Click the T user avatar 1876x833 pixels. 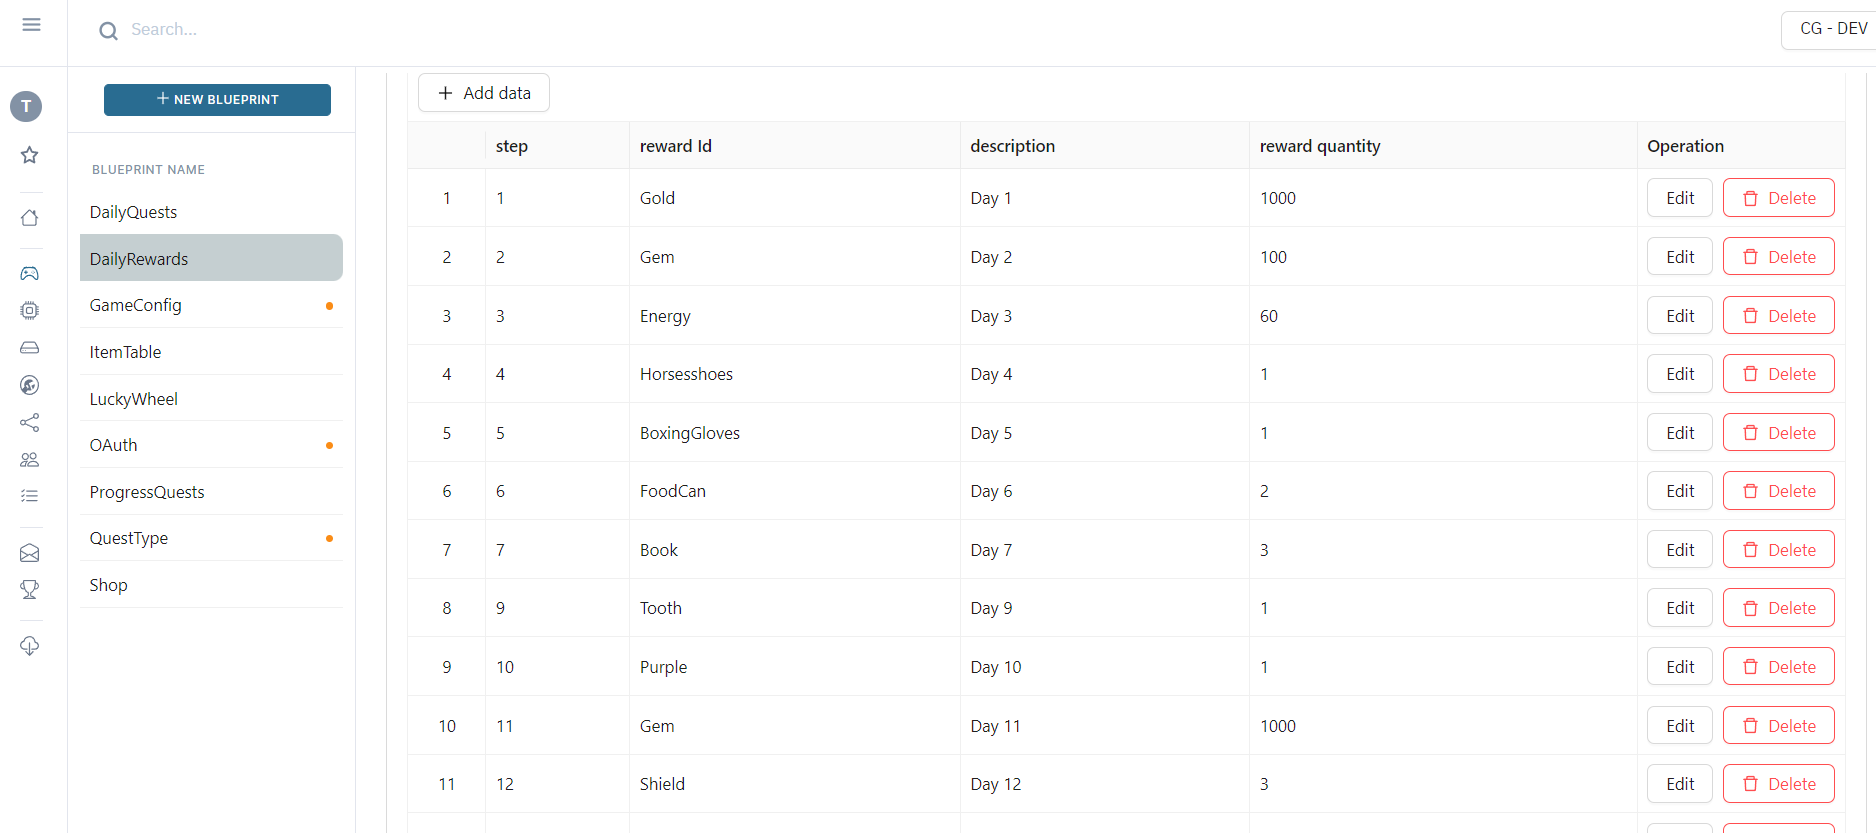(26, 106)
